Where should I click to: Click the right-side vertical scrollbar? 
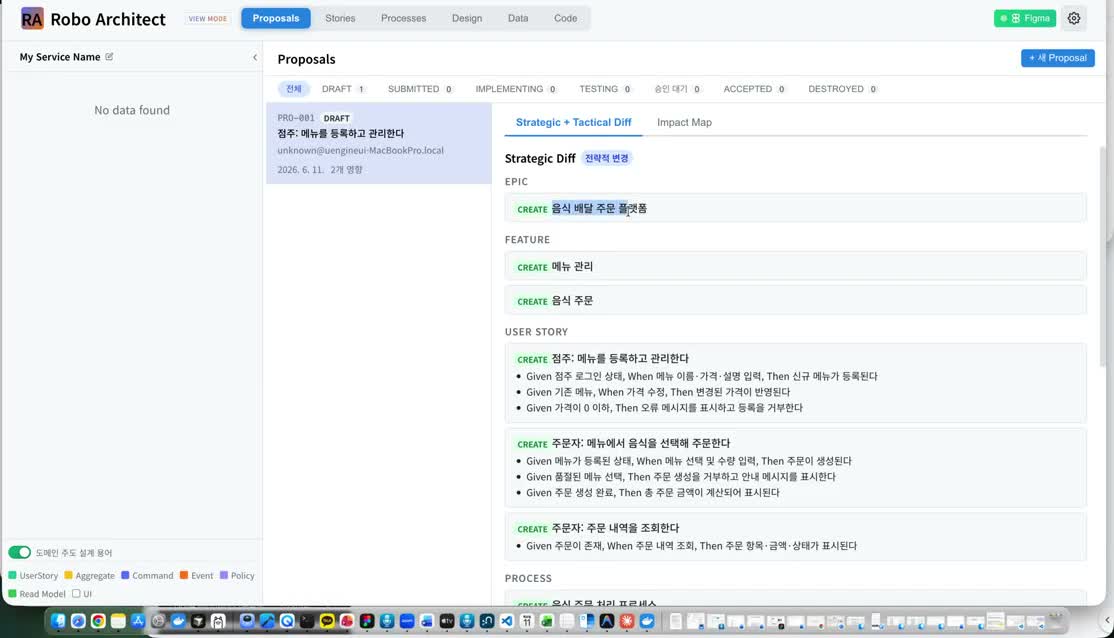coord(1103,256)
